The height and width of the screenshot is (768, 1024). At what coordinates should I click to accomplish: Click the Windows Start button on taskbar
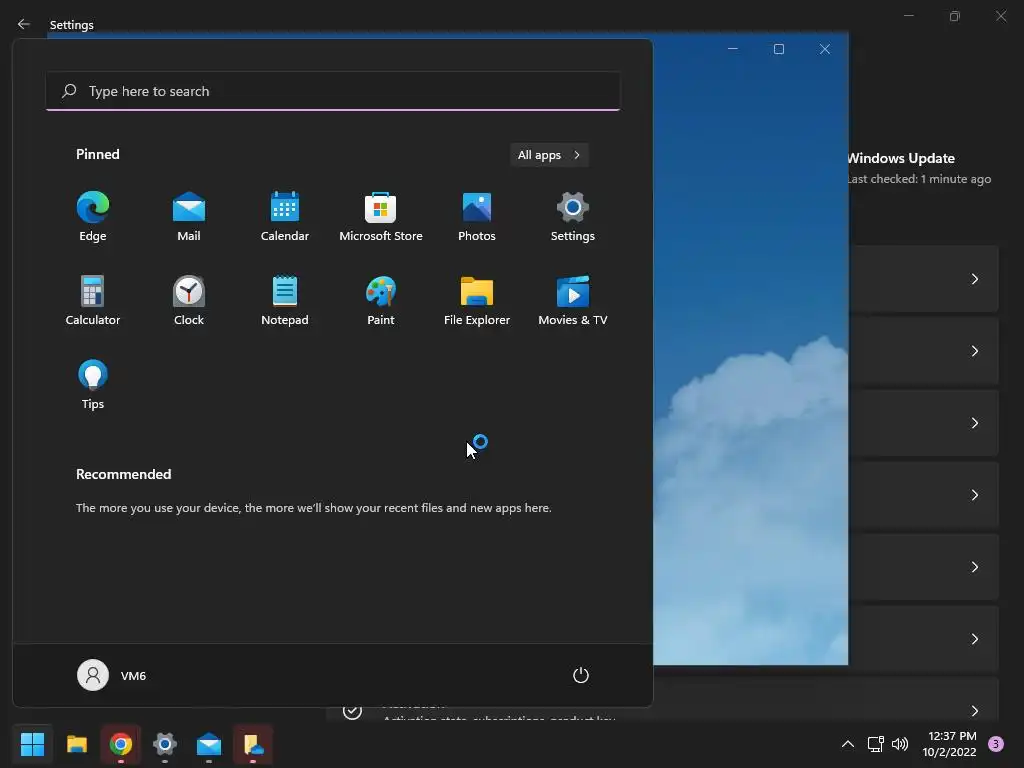coord(32,744)
